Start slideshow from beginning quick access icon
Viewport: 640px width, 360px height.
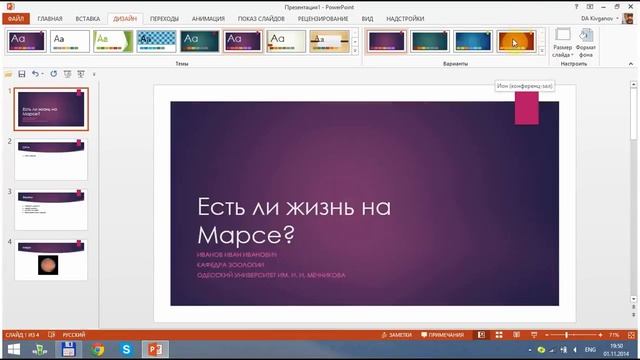coord(67,74)
